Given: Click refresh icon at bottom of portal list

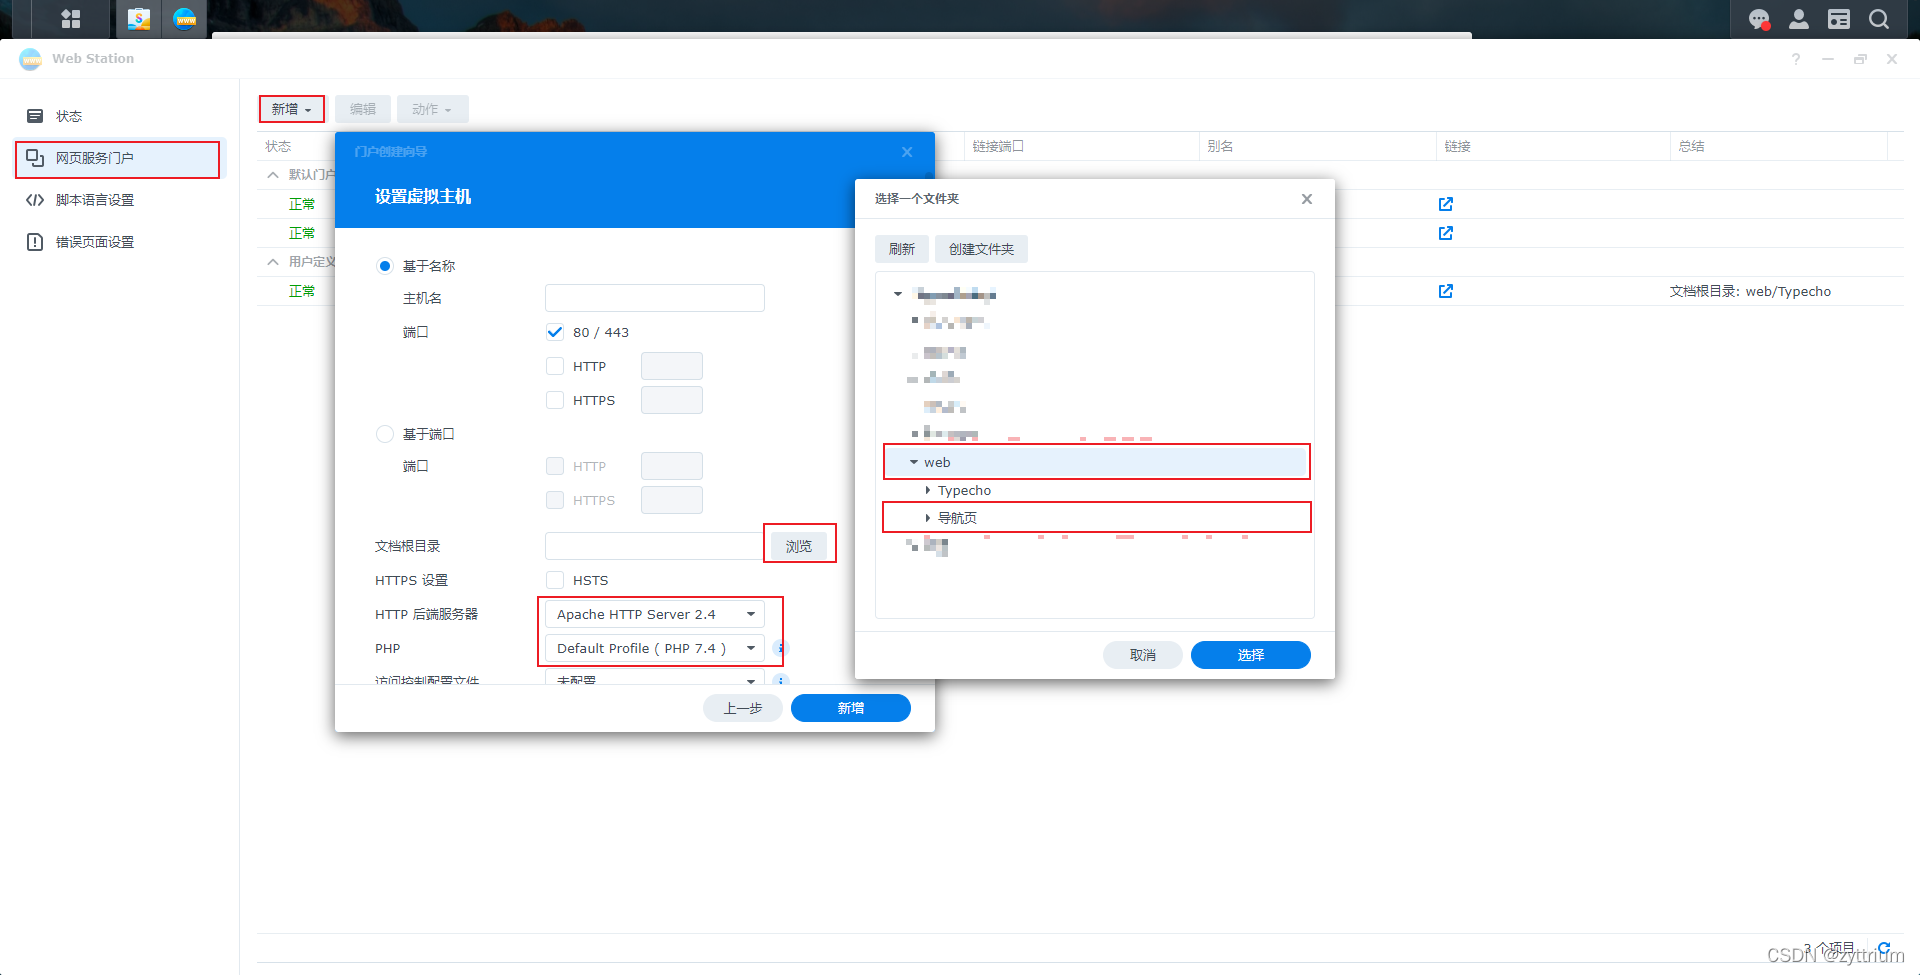Looking at the screenshot, I should point(1884,948).
